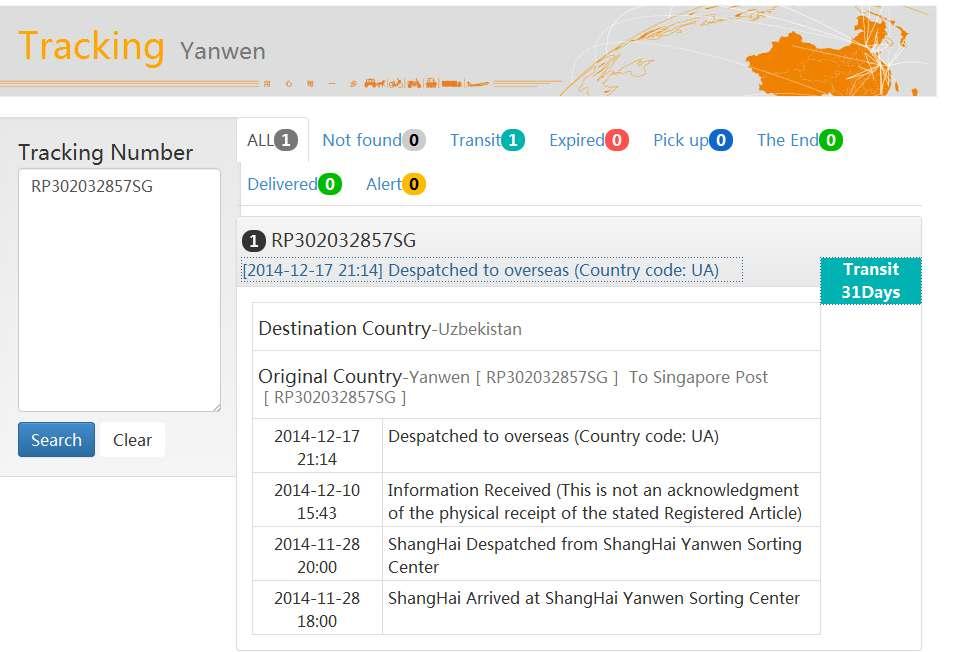Switch to the Transit tab

[x=487, y=140]
